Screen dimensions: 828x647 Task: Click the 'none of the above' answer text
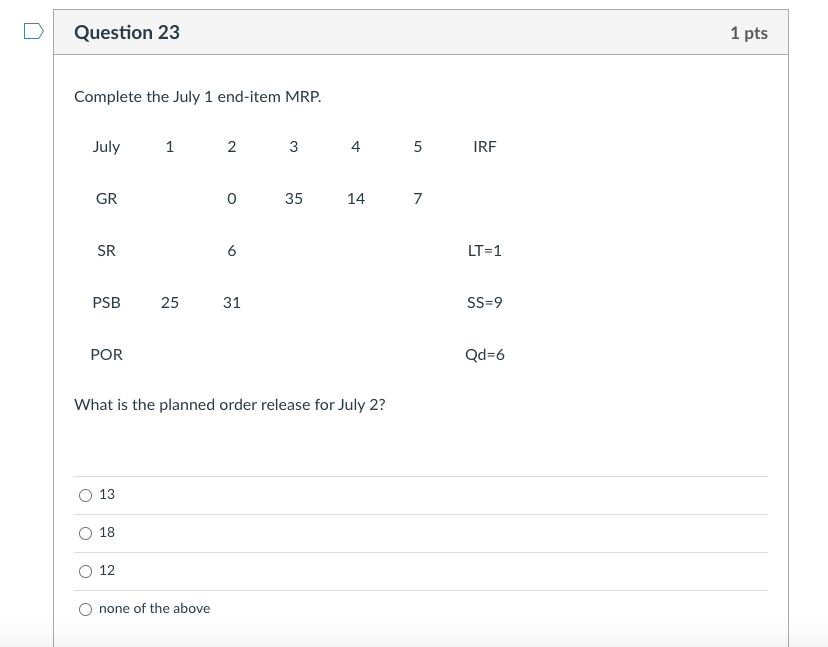click(154, 608)
